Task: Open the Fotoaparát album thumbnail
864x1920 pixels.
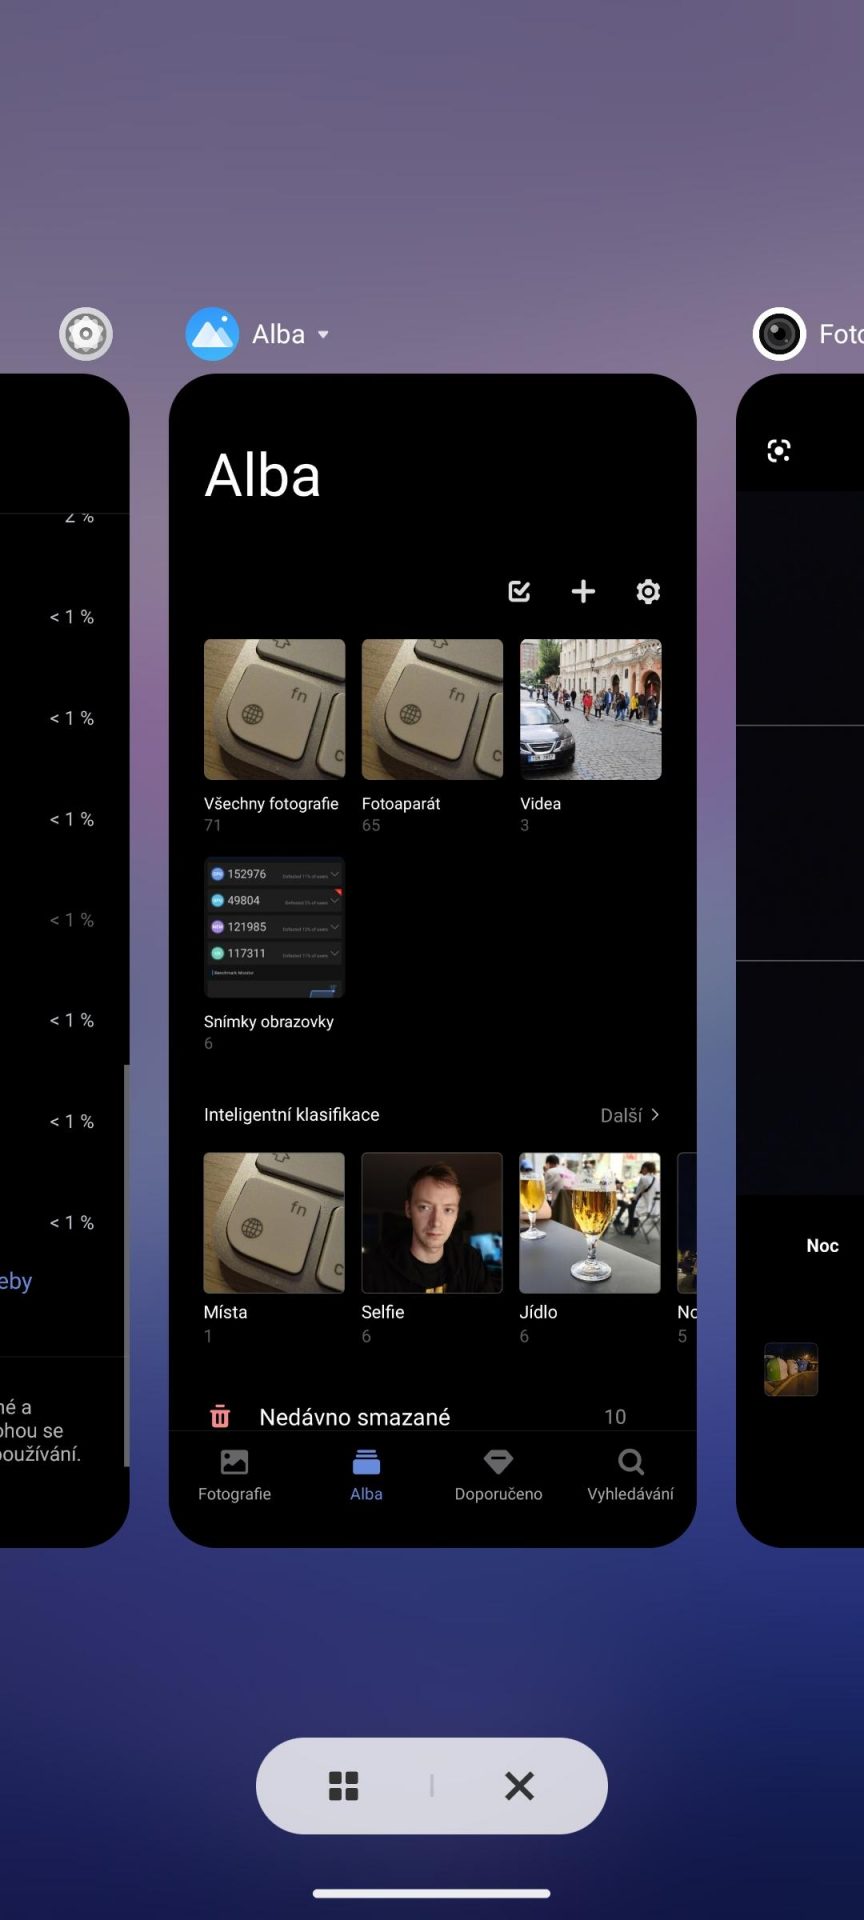Action: coord(432,709)
